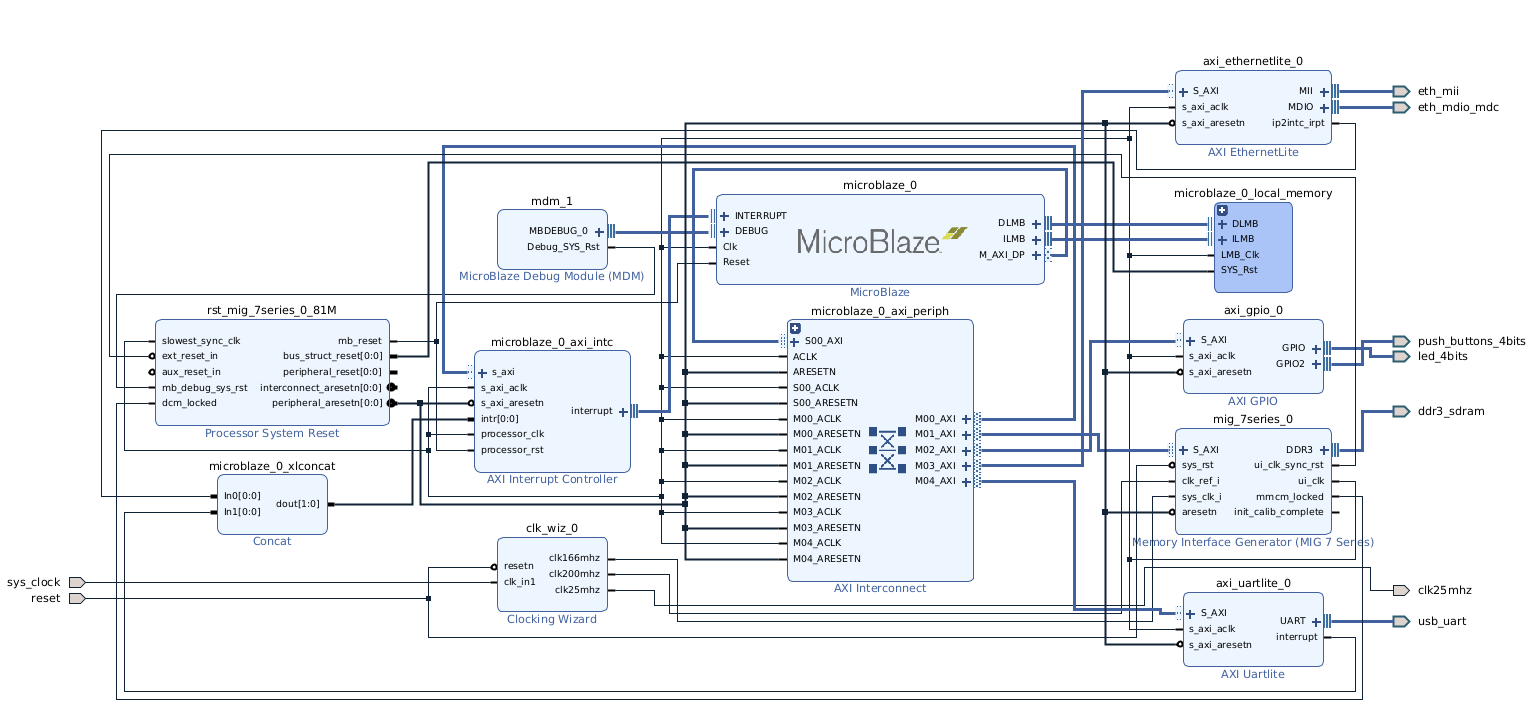This screenshot has width=1532, height=712.
Task: Select the led_4bits output port symbol
Action: point(1400,356)
